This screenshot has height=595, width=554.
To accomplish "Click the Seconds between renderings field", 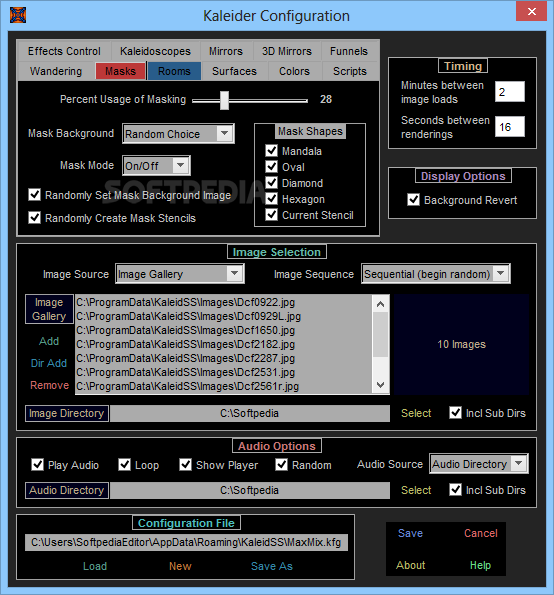I will [x=510, y=127].
